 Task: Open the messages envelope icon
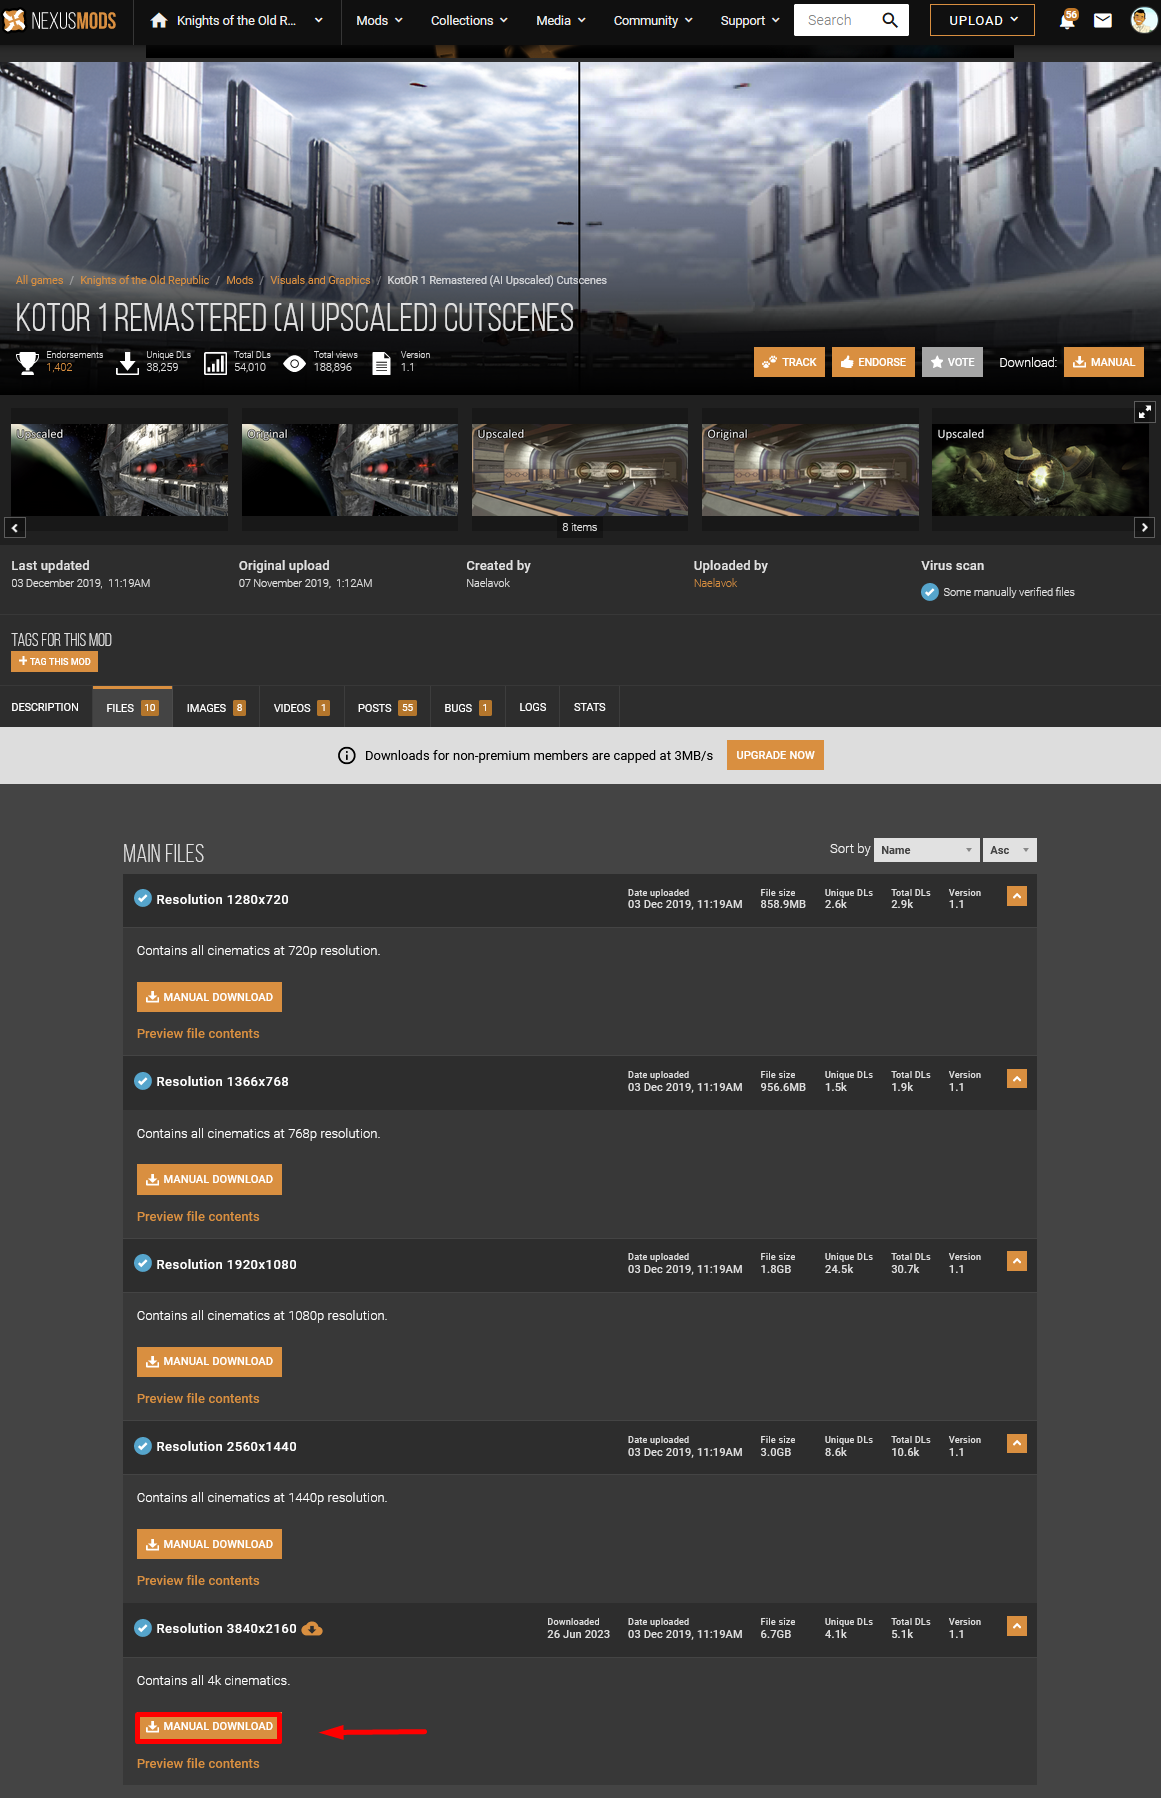click(x=1103, y=20)
